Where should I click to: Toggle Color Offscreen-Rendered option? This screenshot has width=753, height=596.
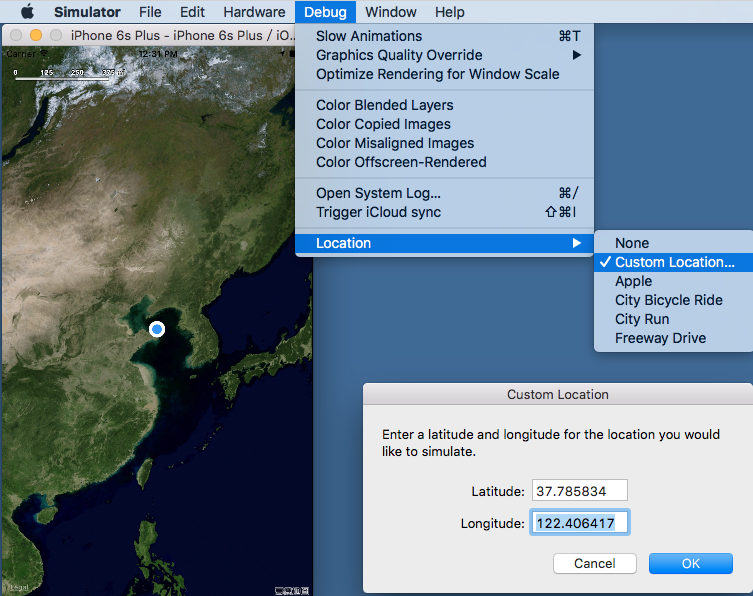pos(401,162)
